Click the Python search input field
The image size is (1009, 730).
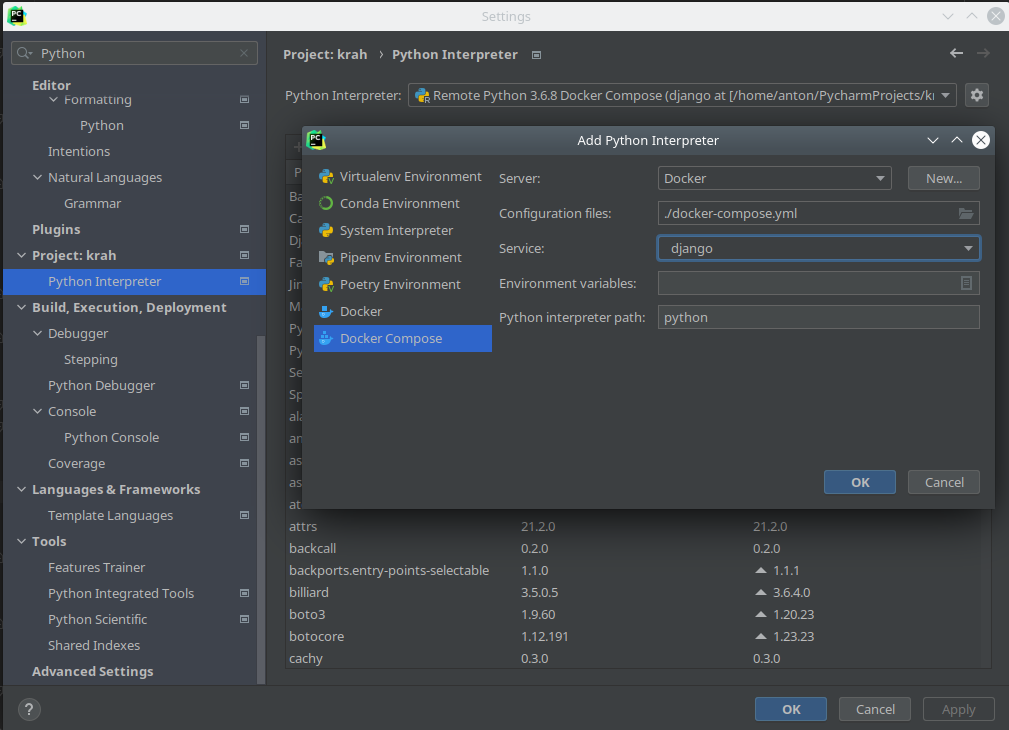click(134, 53)
